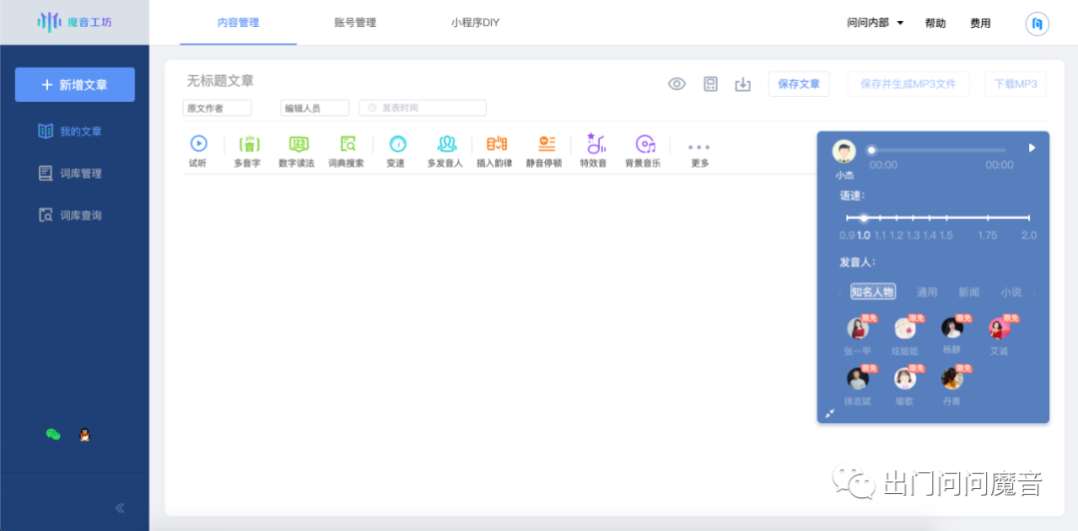Collapse the voice settings panel
Screen dimensions: 1078x531
(x=830, y=413)
